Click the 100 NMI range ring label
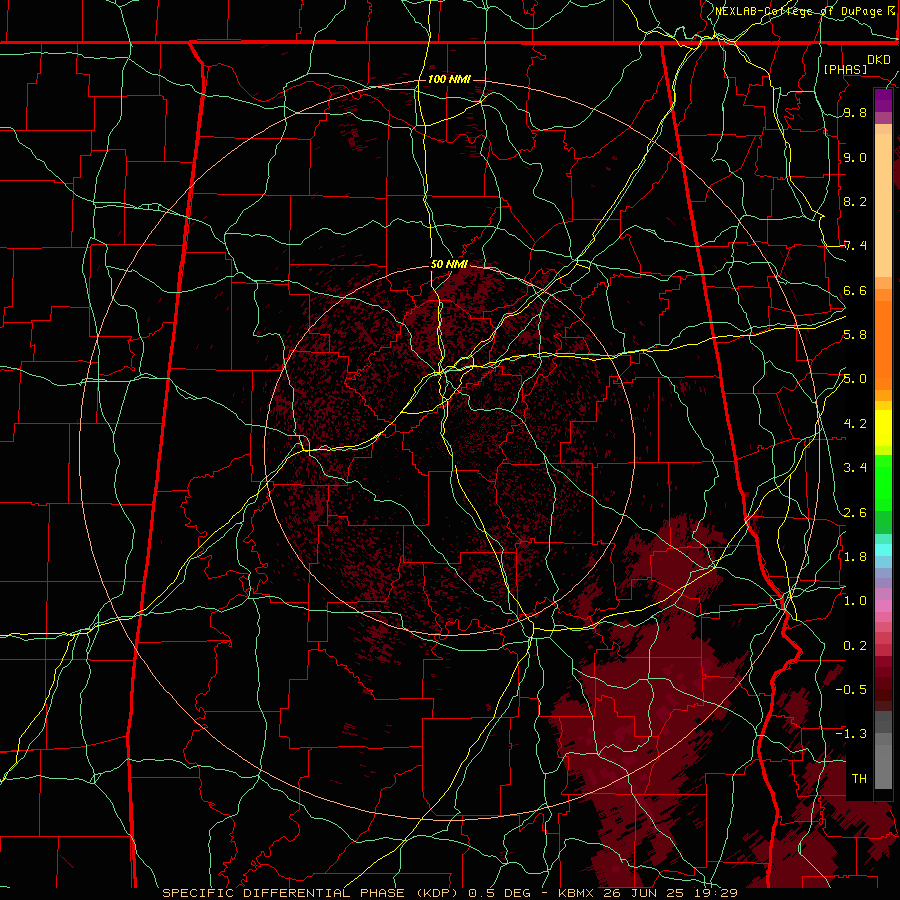 point(449,79)
